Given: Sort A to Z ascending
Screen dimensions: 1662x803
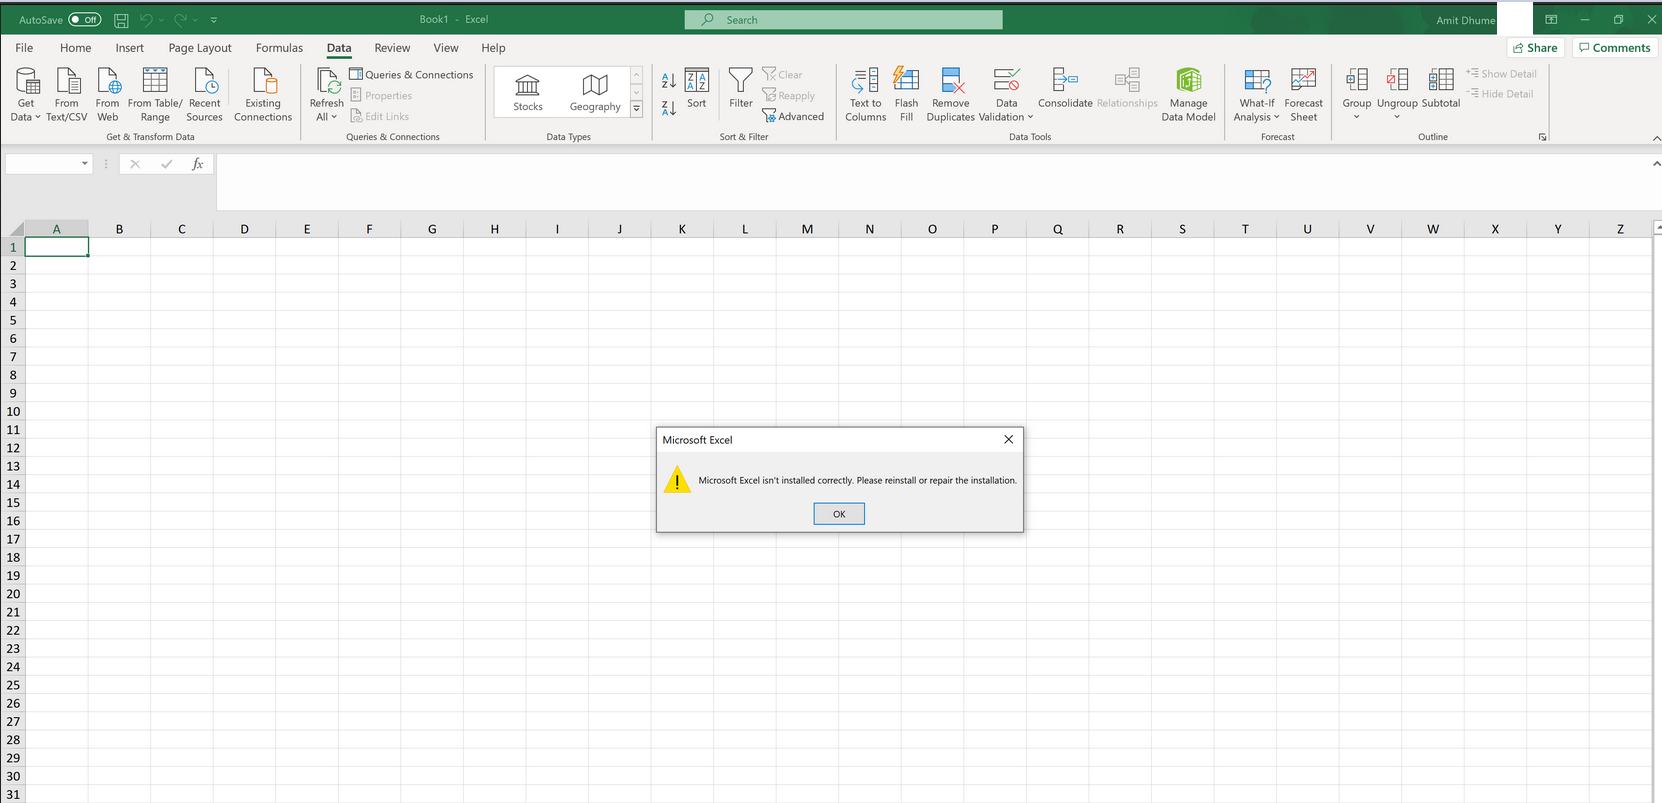Looking at the screenshot, I should point(669,81).
